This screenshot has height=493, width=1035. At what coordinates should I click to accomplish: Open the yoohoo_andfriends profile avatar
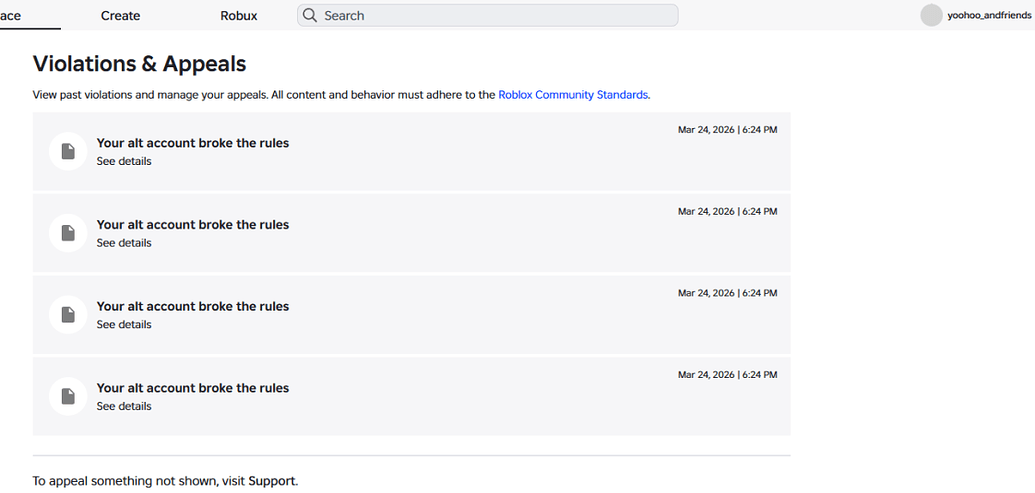coord(931,15)
